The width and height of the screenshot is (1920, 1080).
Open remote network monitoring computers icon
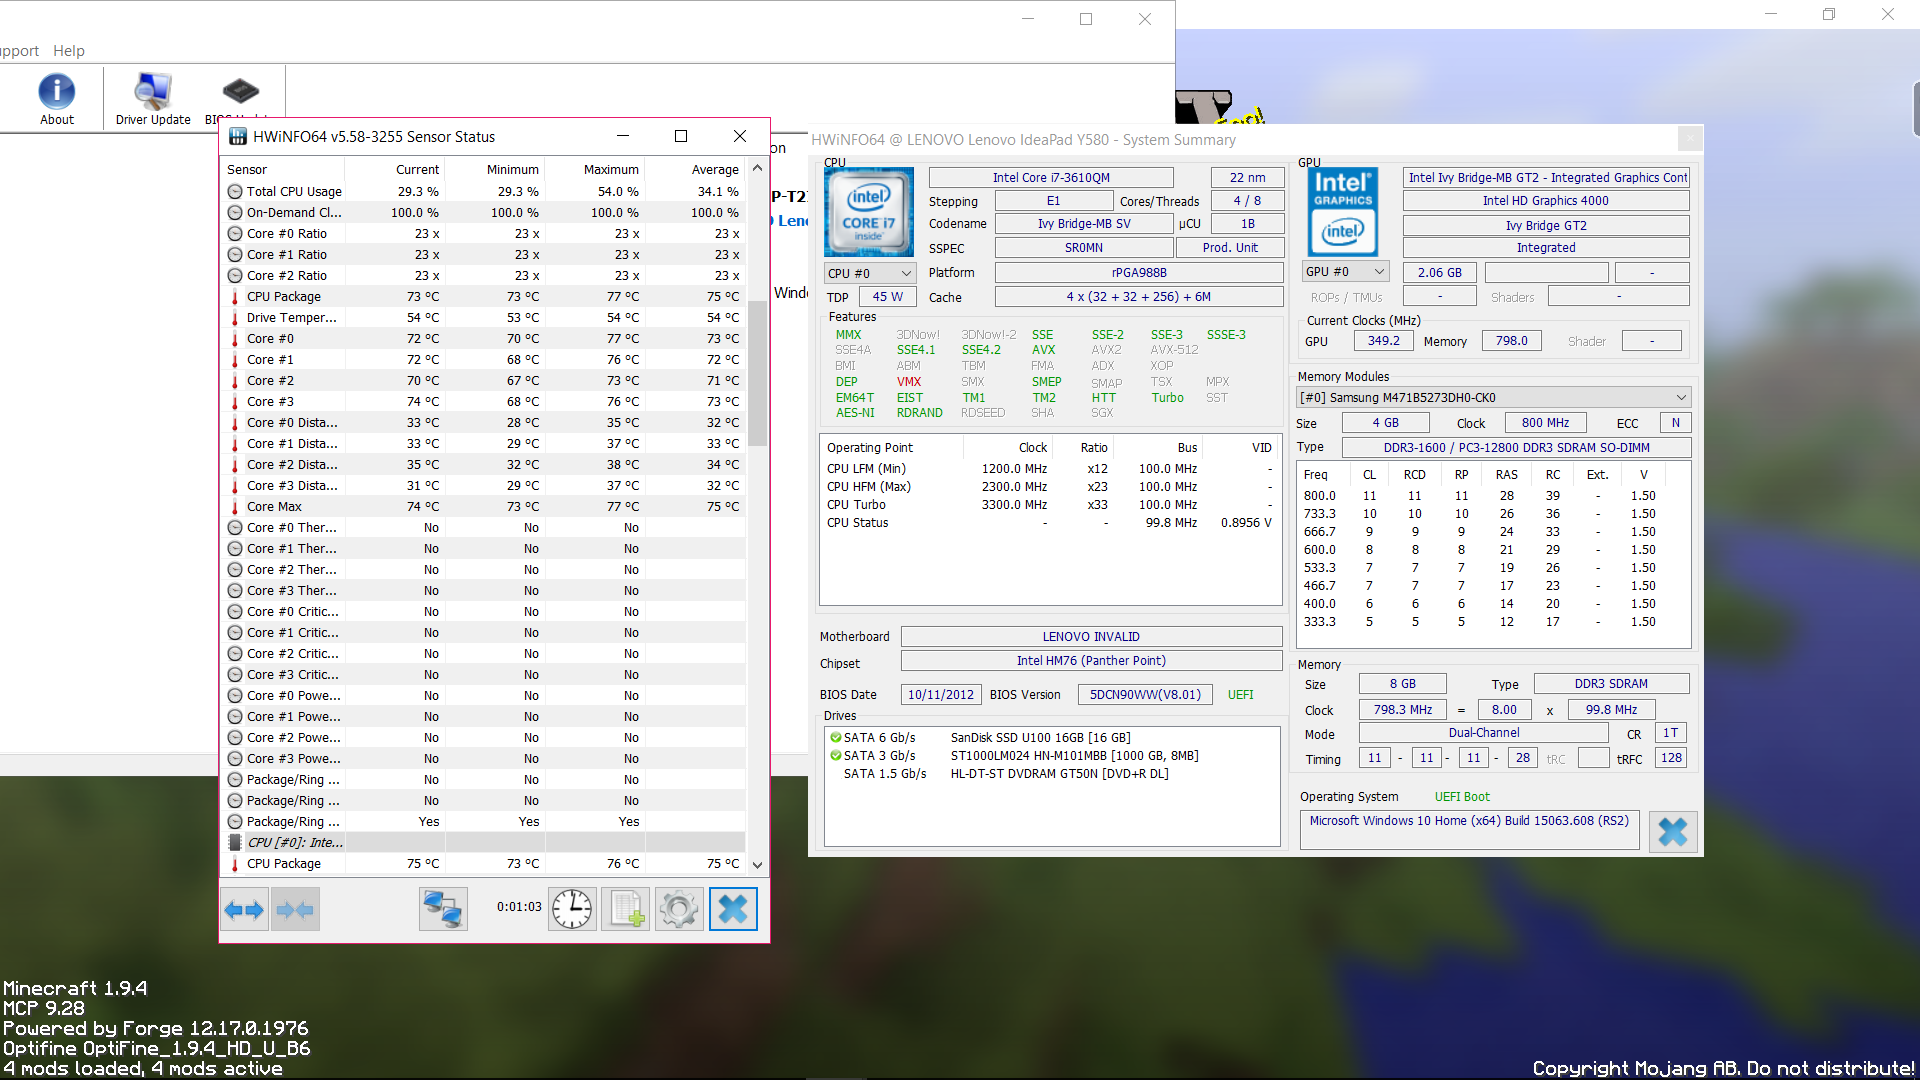(x=443, y=909)
